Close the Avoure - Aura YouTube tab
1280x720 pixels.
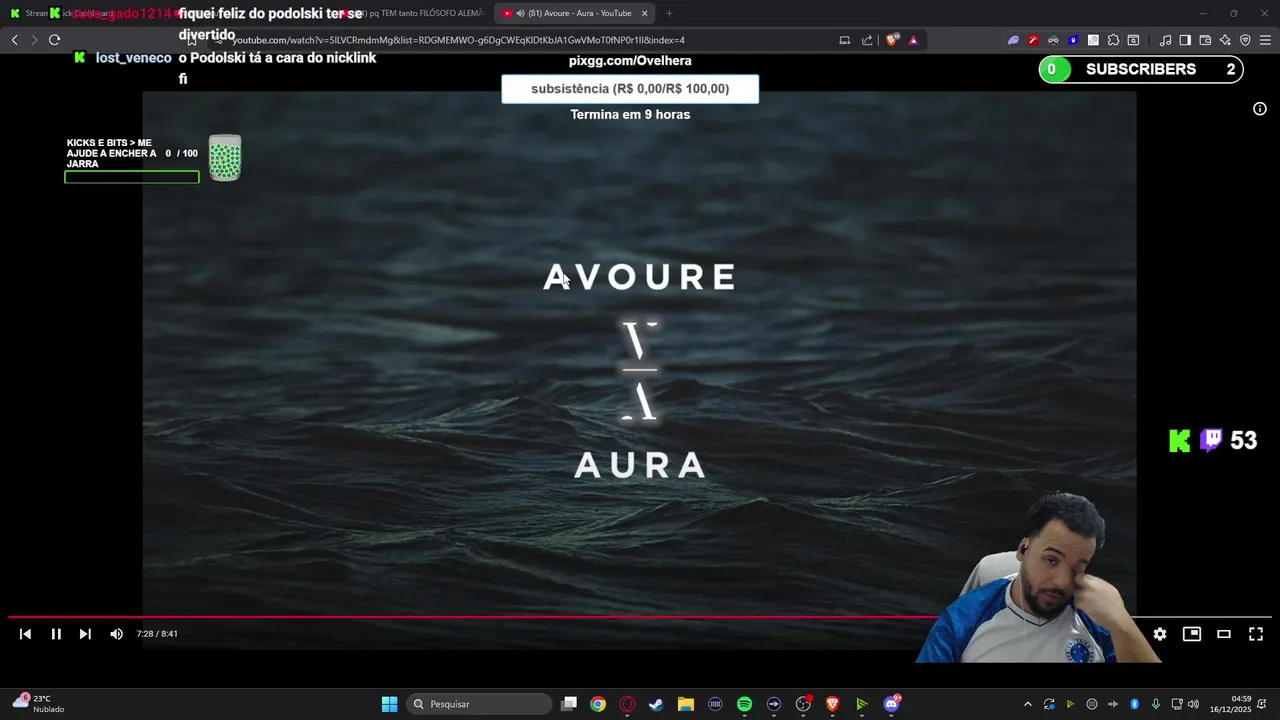[644, 13]
